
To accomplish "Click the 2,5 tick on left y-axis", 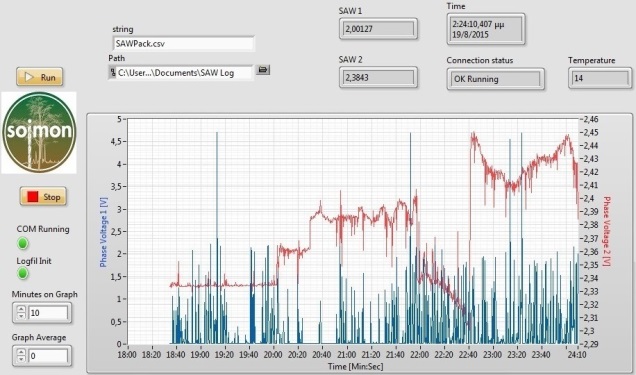I will coord(116,231).
